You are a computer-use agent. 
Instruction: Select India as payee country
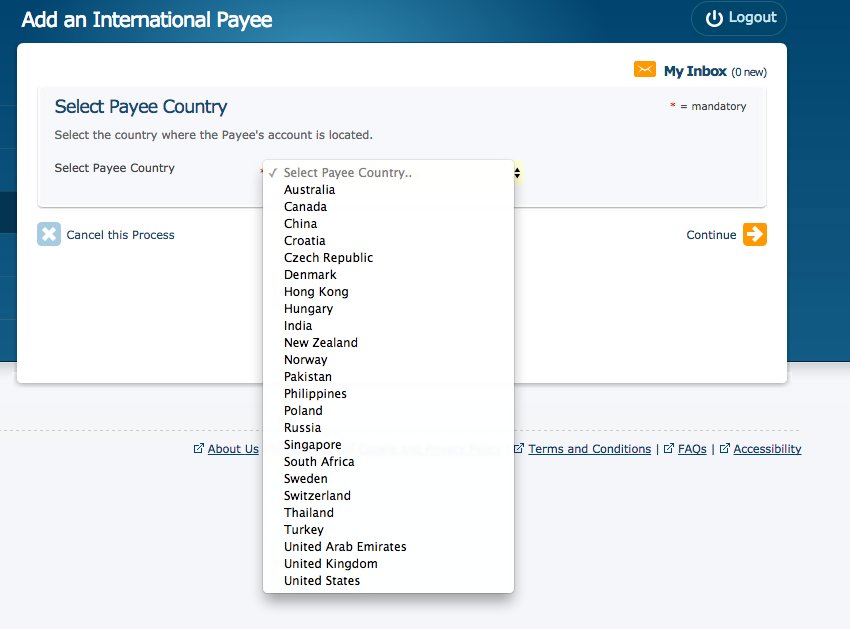[388, 325]
